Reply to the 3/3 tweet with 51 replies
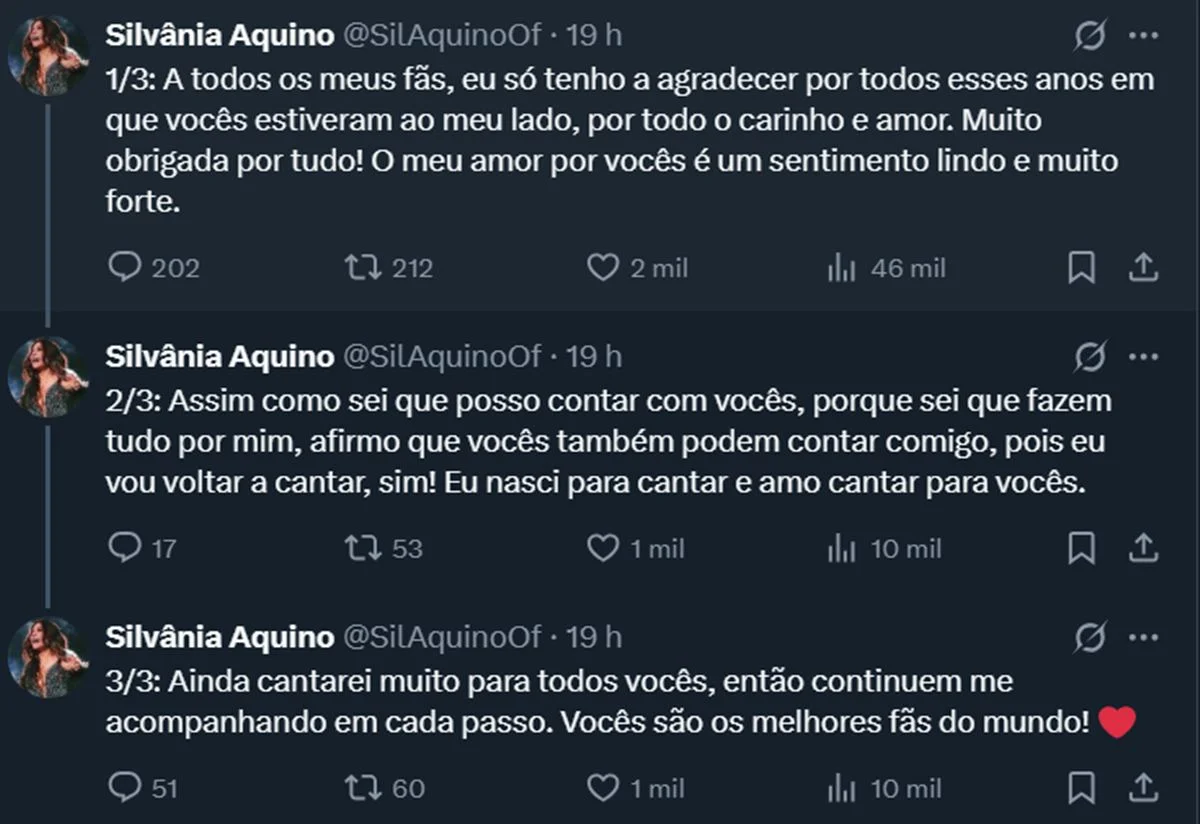Screen dimensions: 1200x824 coord(124,788)
